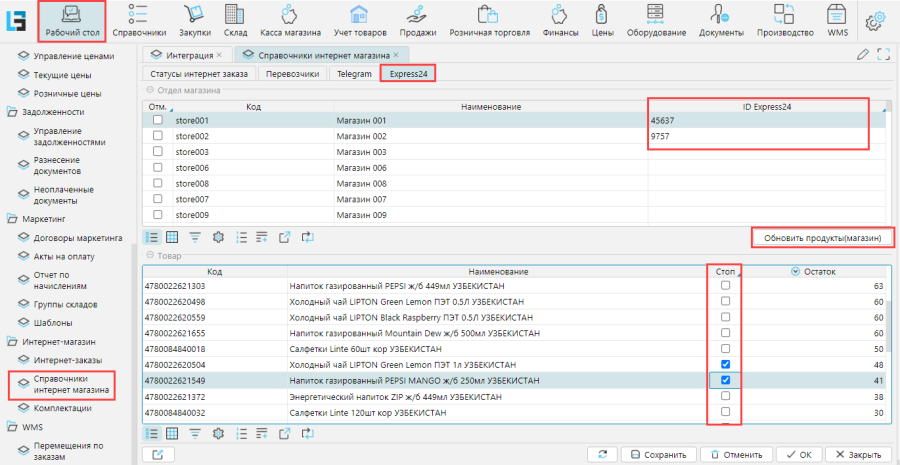Click the filter icon in the store grid toolbar
The image size is (900, 465).
pos(195,237)
